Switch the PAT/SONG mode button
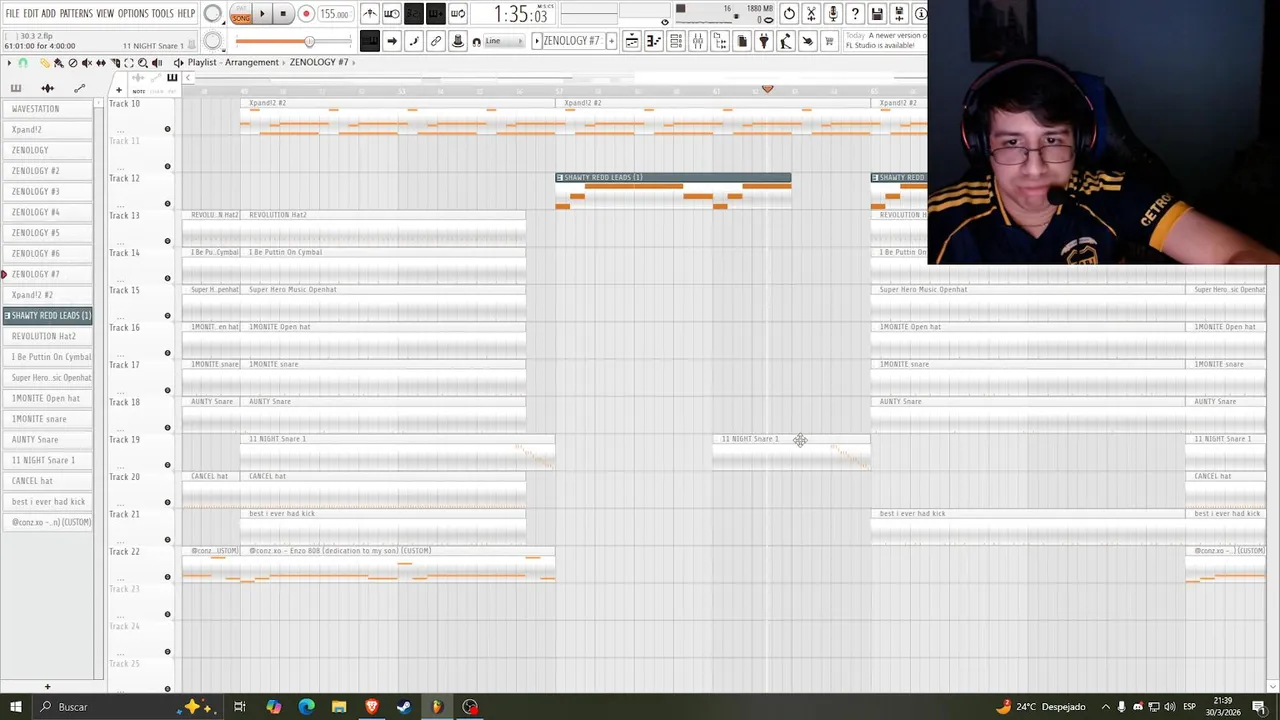The height and width of the screenshot is (720, 1280). point(241,14)
